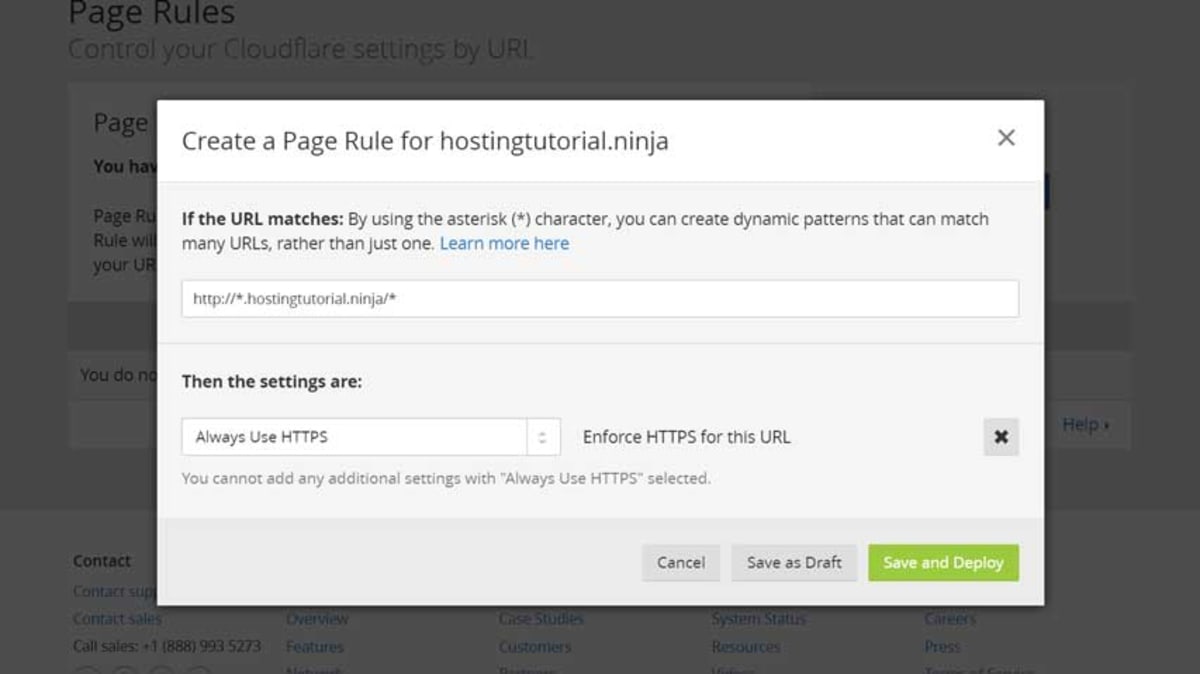
Task: Open the Help link behind the dialog
Action: pyautogui.click(x=1085, y=425)
